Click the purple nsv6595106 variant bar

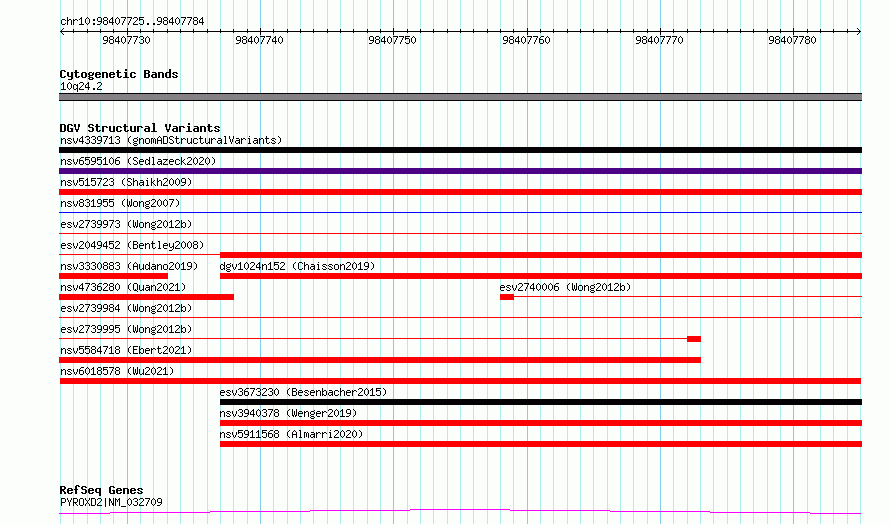[460, 171]
